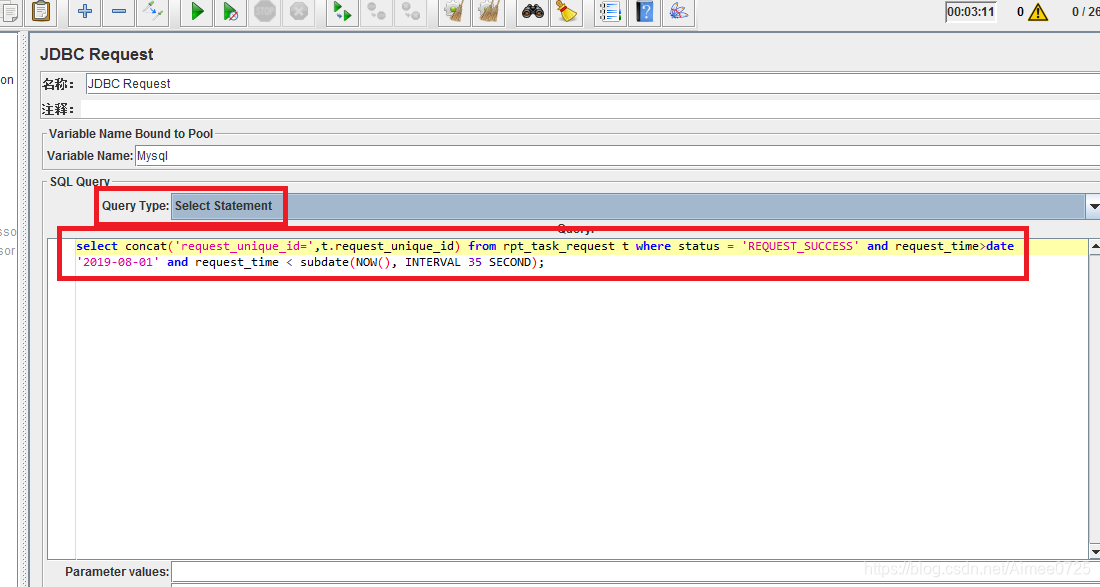
Task: Click the JDBC Request panel title
Action: [x=97, y=54]
